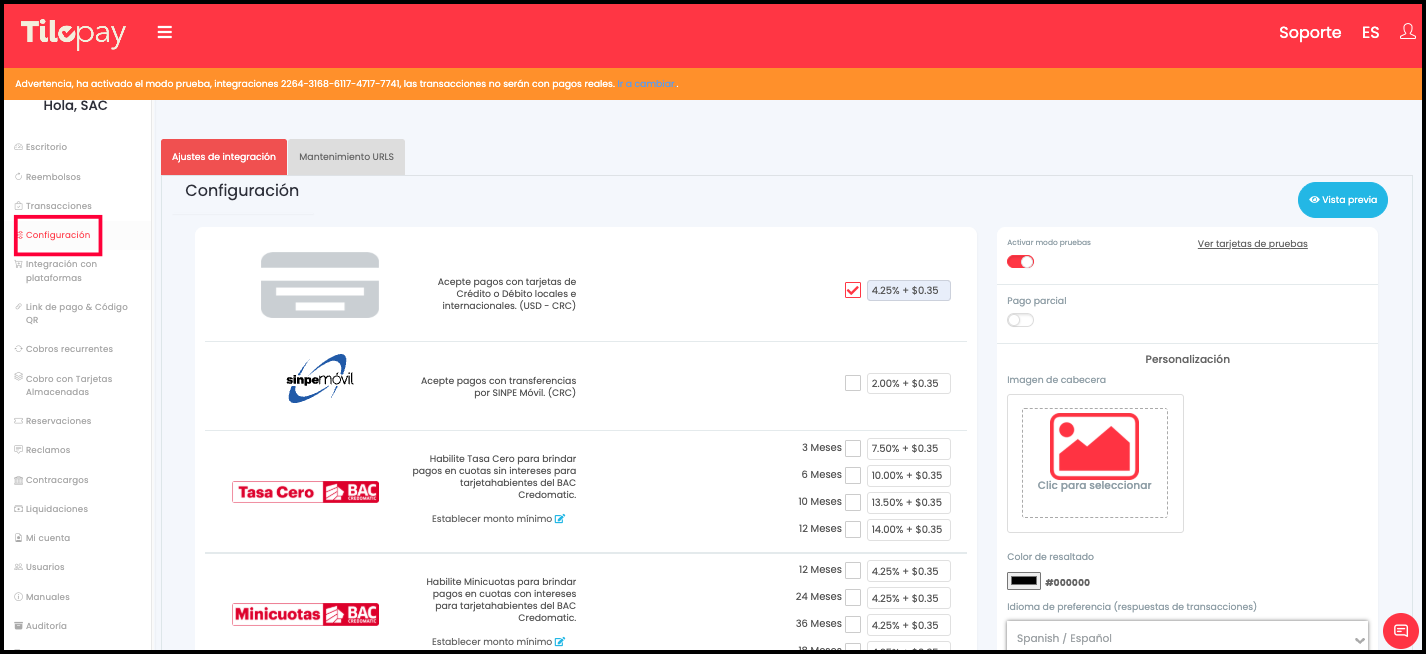Open Escritorio in the sidebar
This screenshot has width=1426, height=654.
[x=46, y=147]
